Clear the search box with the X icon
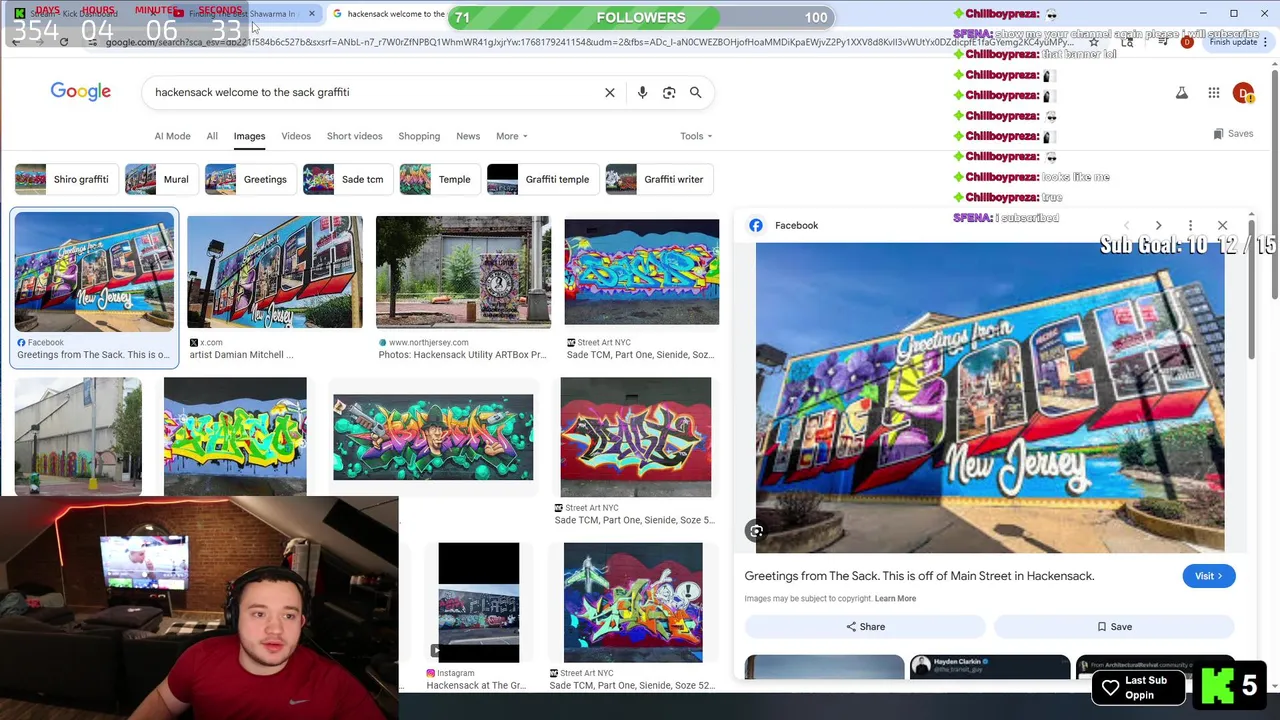Screen dimensions: 1280x720 tap(610, 92)
